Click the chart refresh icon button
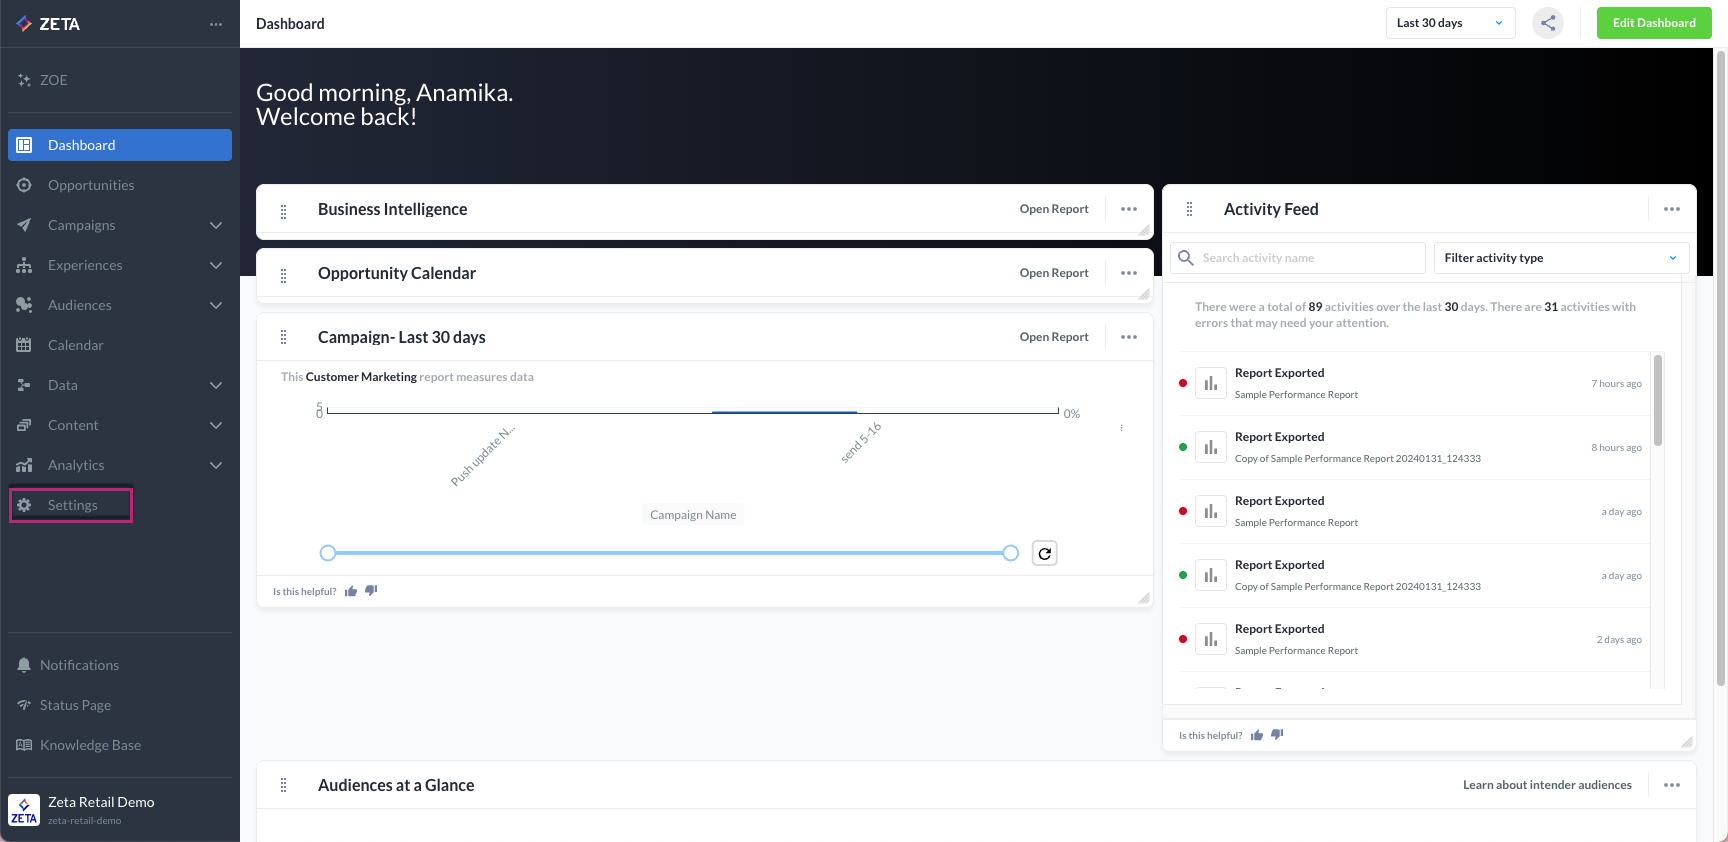The width and height of the screenshot is (1728, 842). (1044, 553)
